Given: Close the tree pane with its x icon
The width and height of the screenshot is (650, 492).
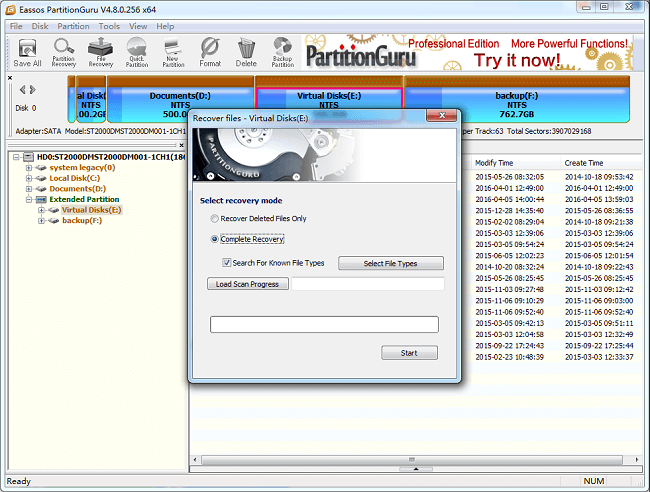Looking at the screenshot, I should point(181,145).
